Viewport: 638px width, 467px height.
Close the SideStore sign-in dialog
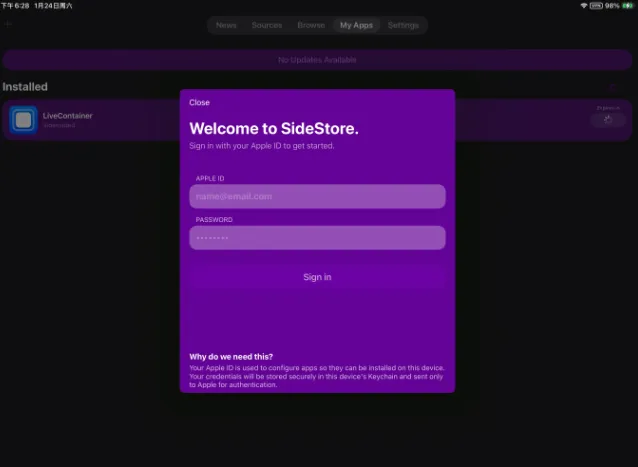point(199,103)
